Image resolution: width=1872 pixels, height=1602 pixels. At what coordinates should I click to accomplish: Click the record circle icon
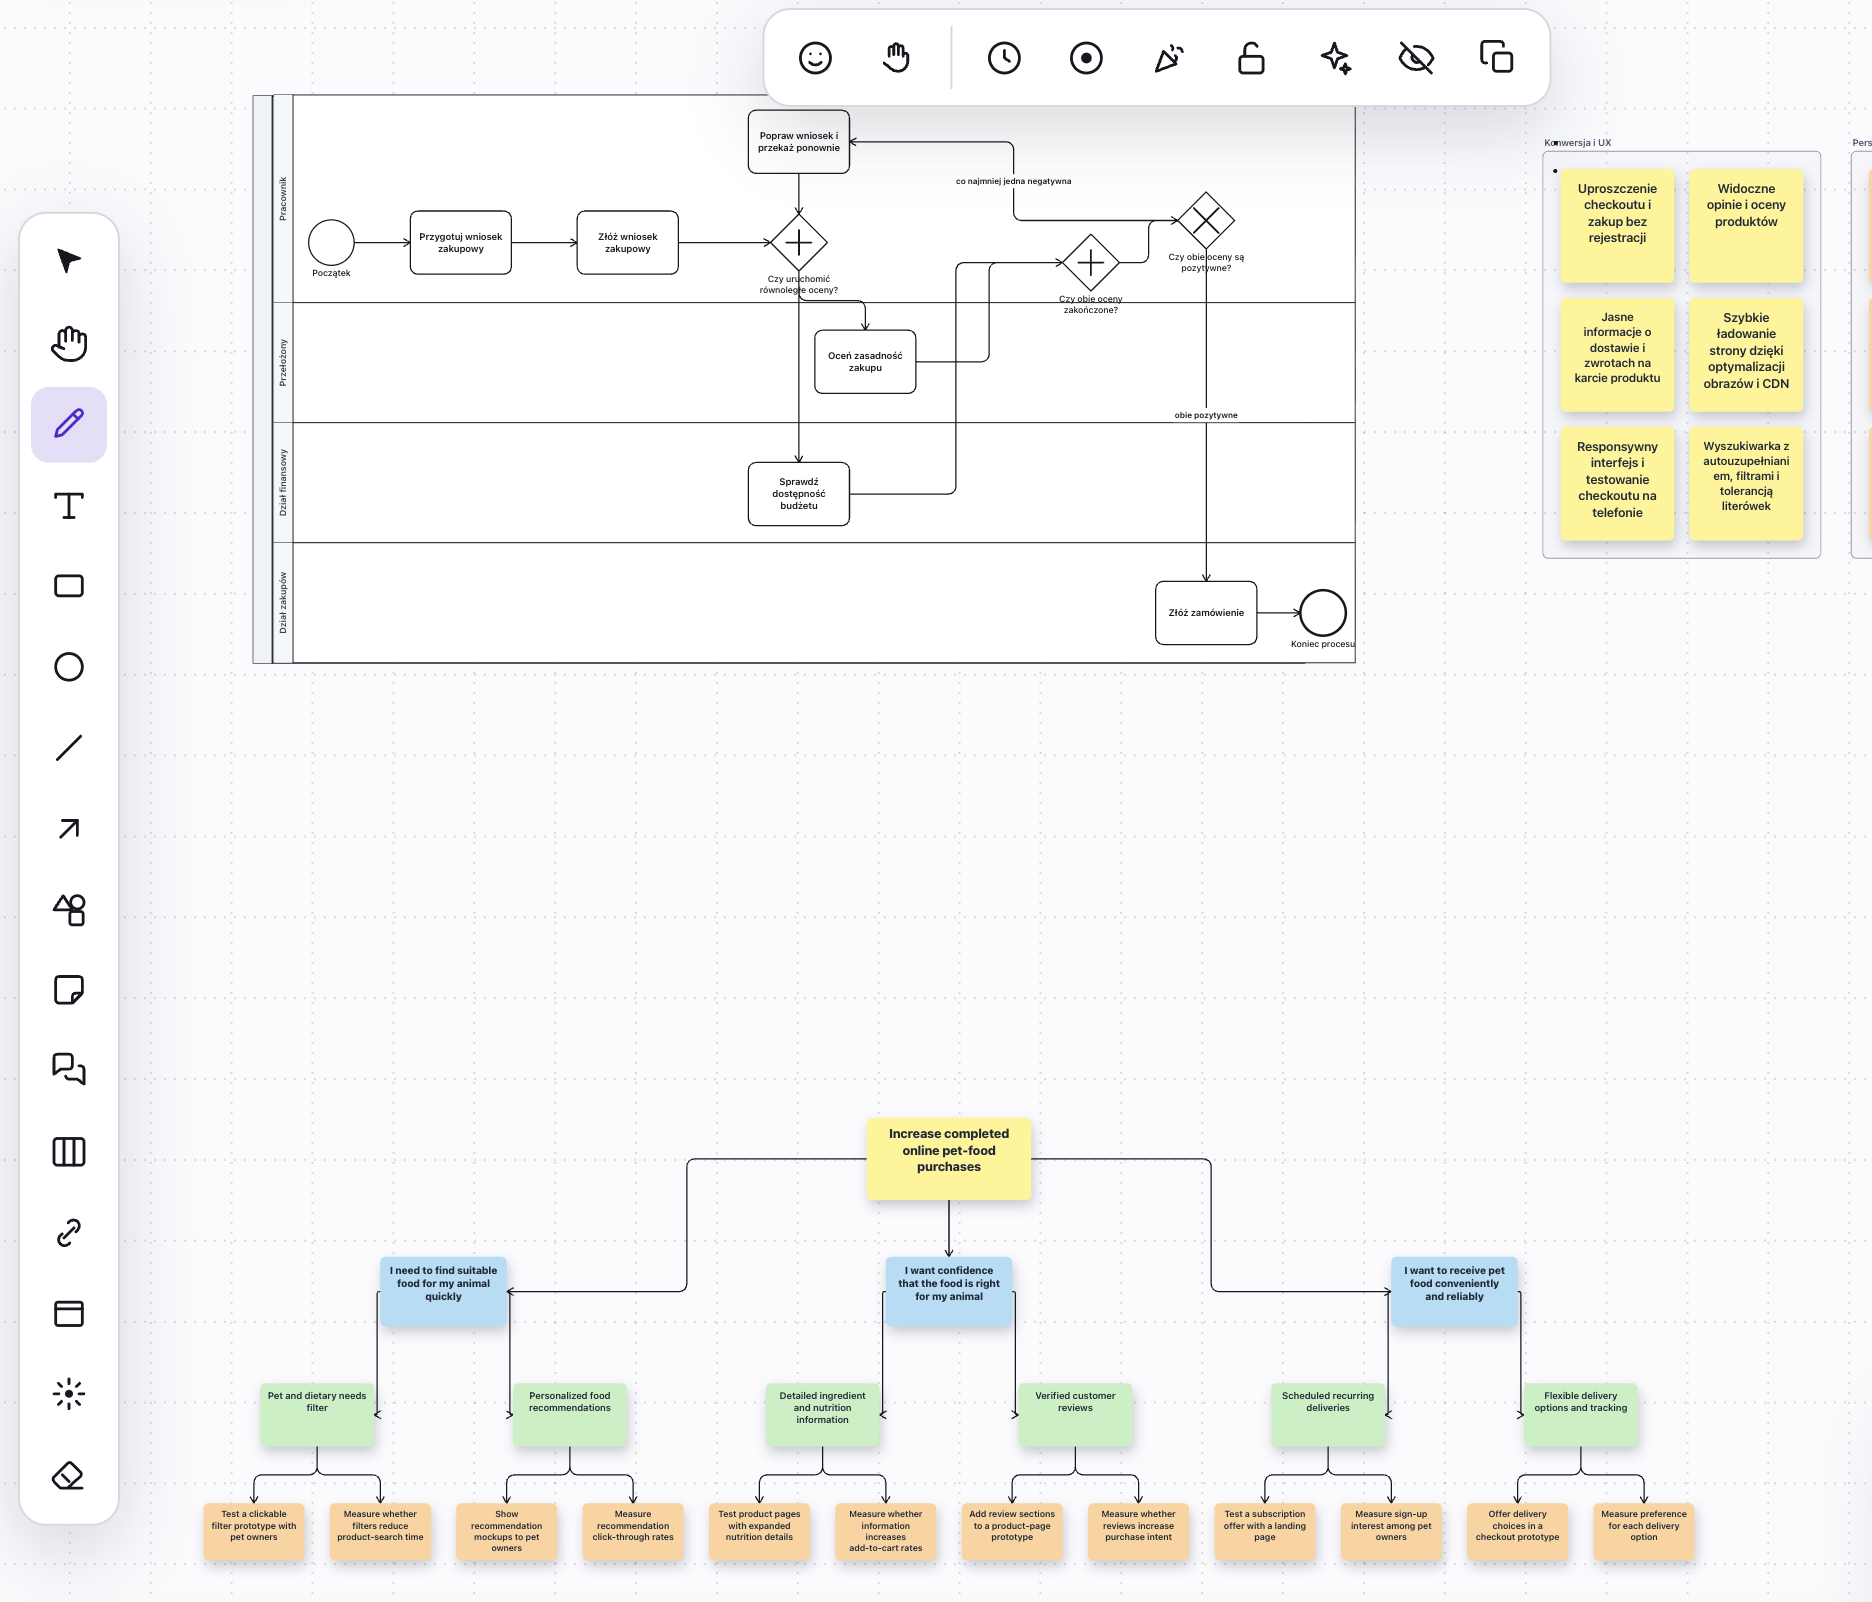1086,58
